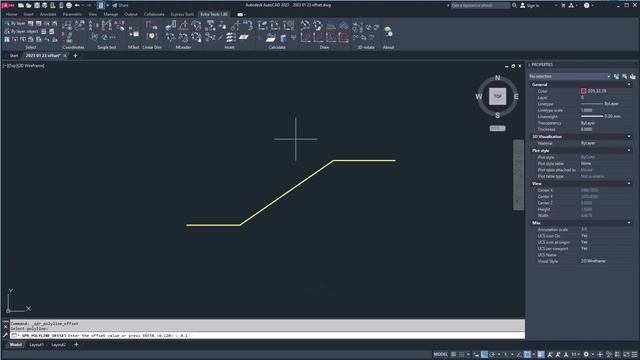Open the Autodesk App Store cart icon
This screenshot has width=640, height=360.
(x=563, y=5)
